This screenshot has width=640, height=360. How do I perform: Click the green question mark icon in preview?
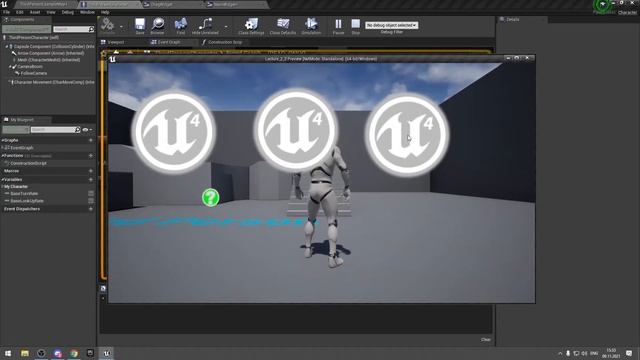tap(211, 198)
